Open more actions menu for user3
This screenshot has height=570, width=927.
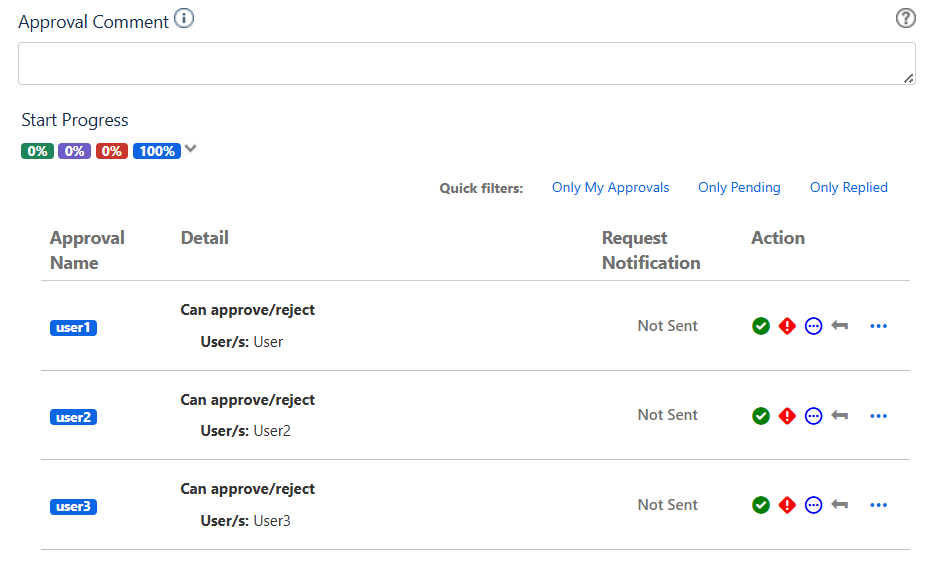point(879,505)
